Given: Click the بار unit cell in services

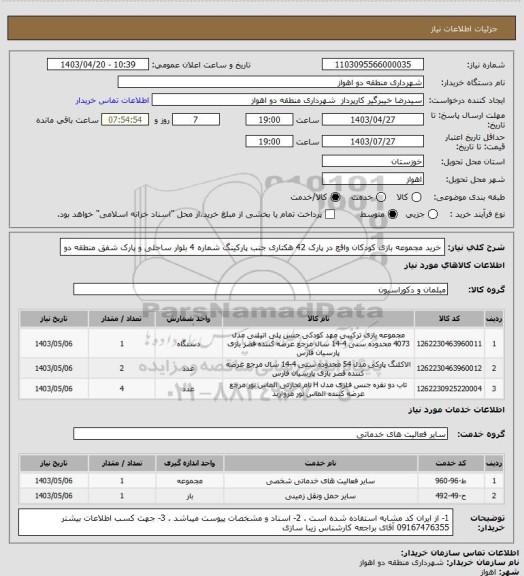Looking at the screenshot, I should [x=189, y=496].
